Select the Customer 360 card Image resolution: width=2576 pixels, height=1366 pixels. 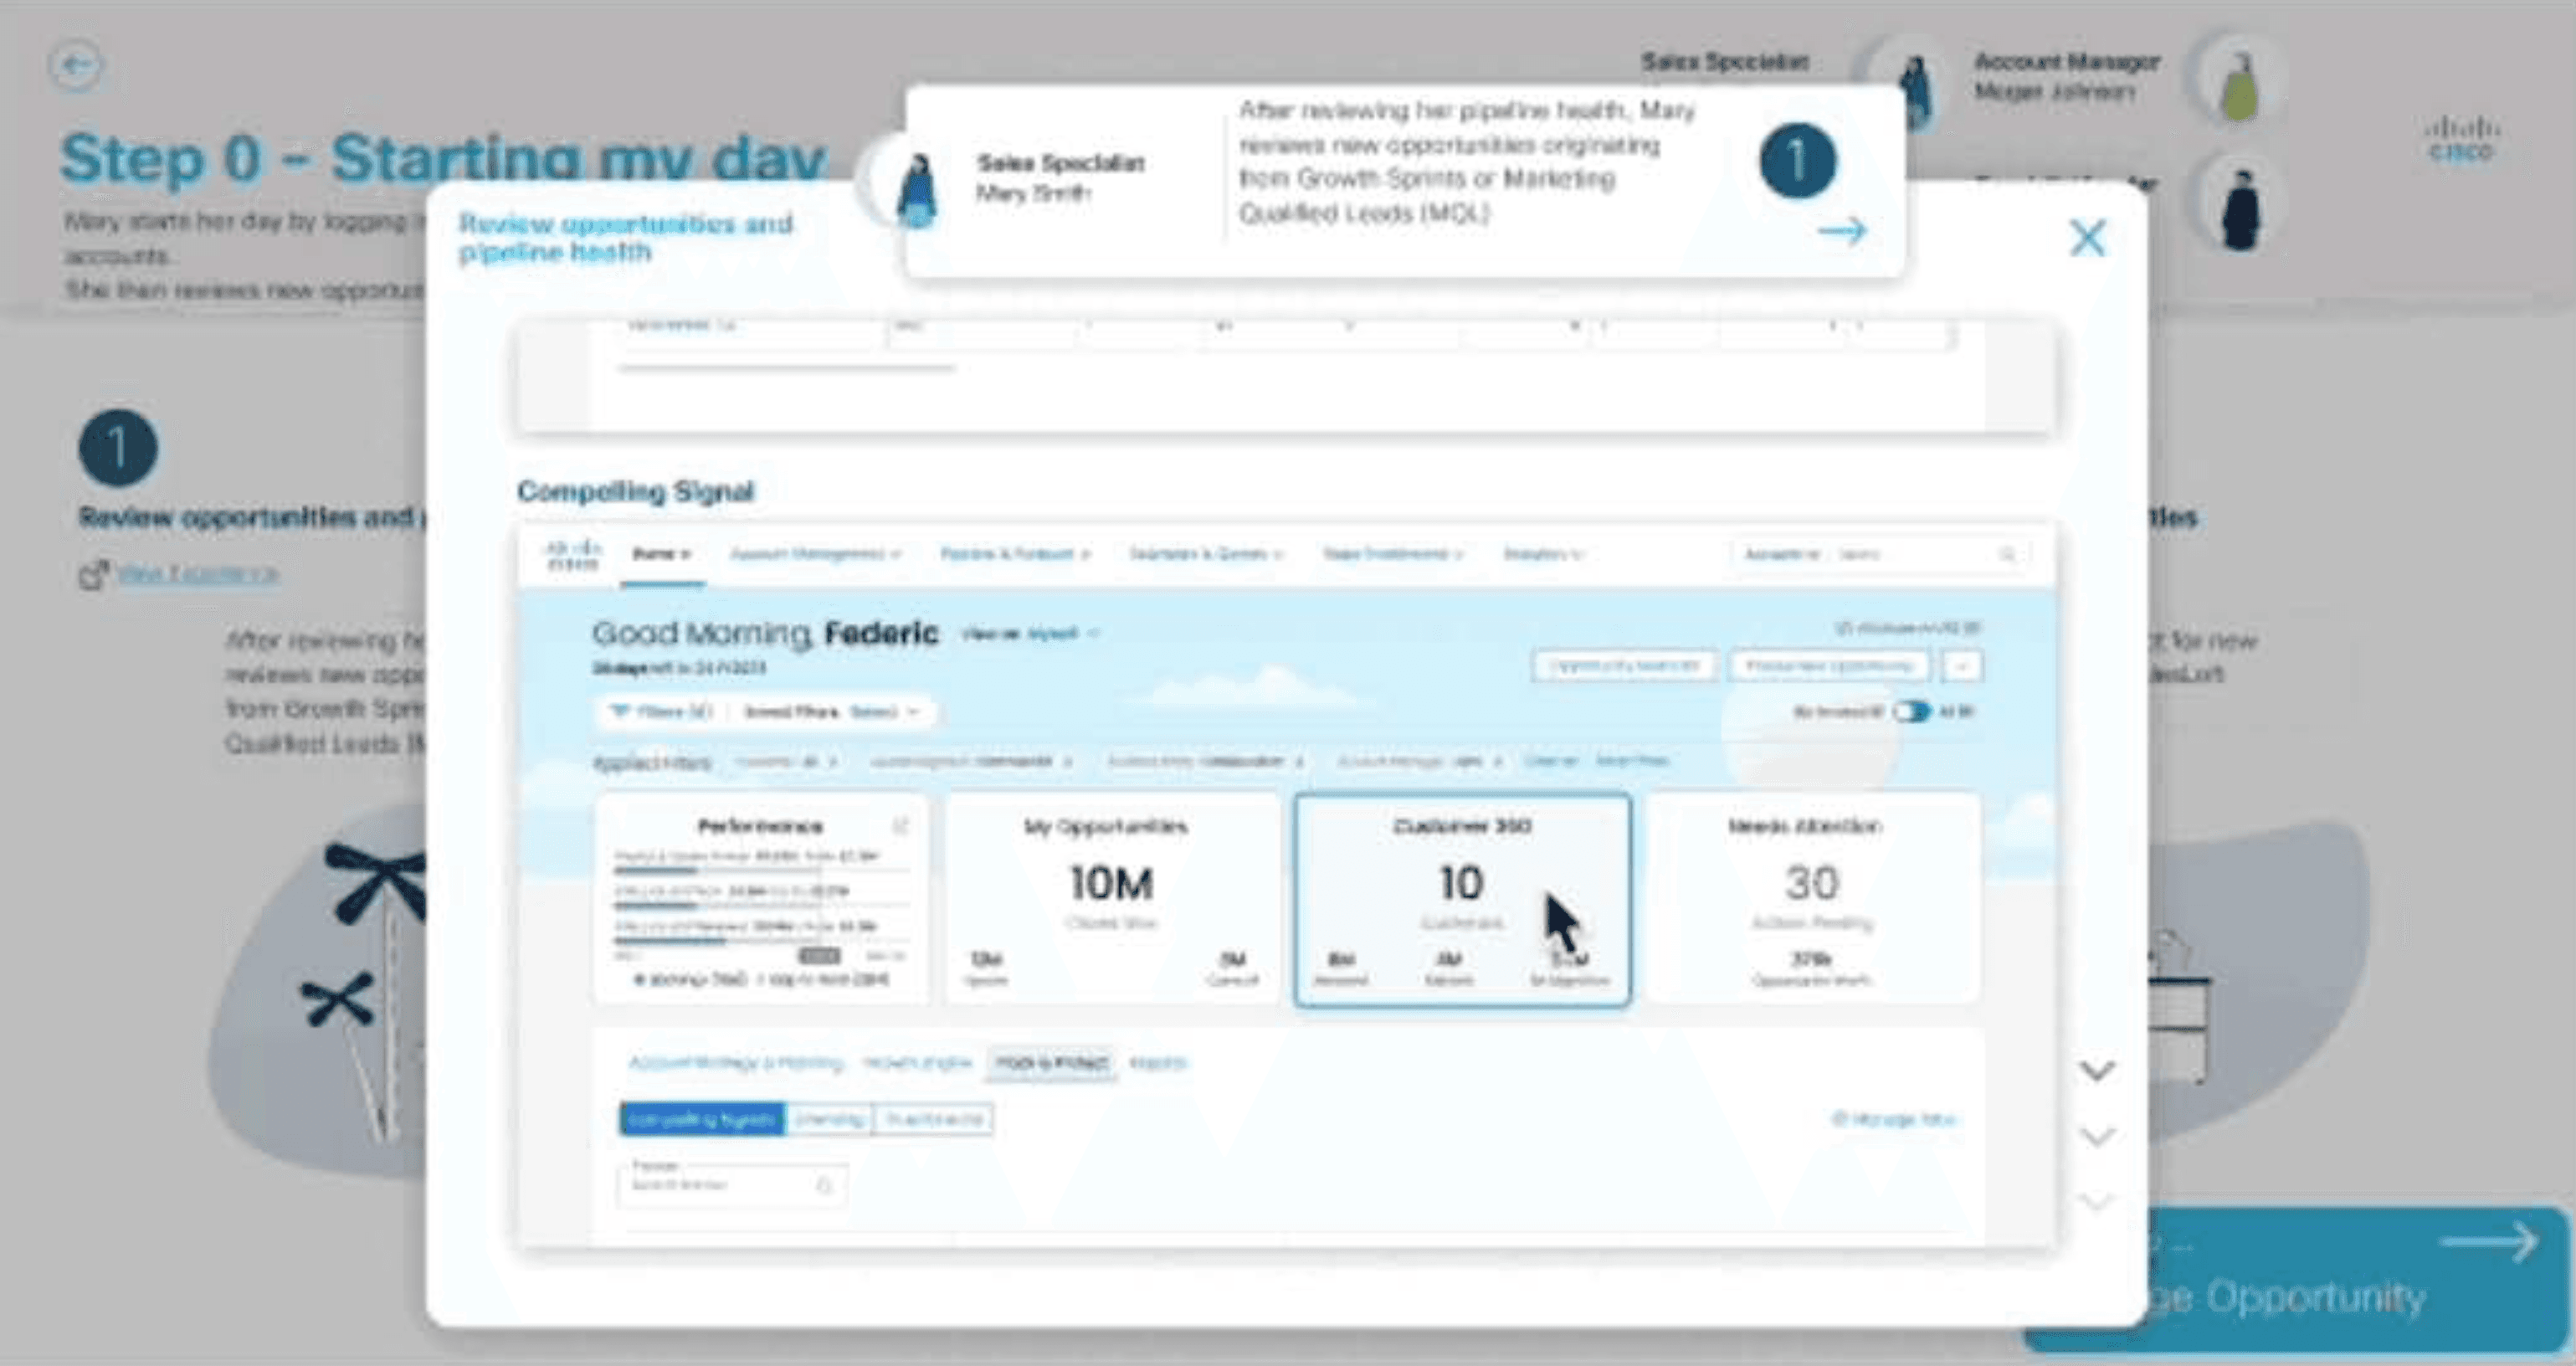click(x=1462, y=899)
